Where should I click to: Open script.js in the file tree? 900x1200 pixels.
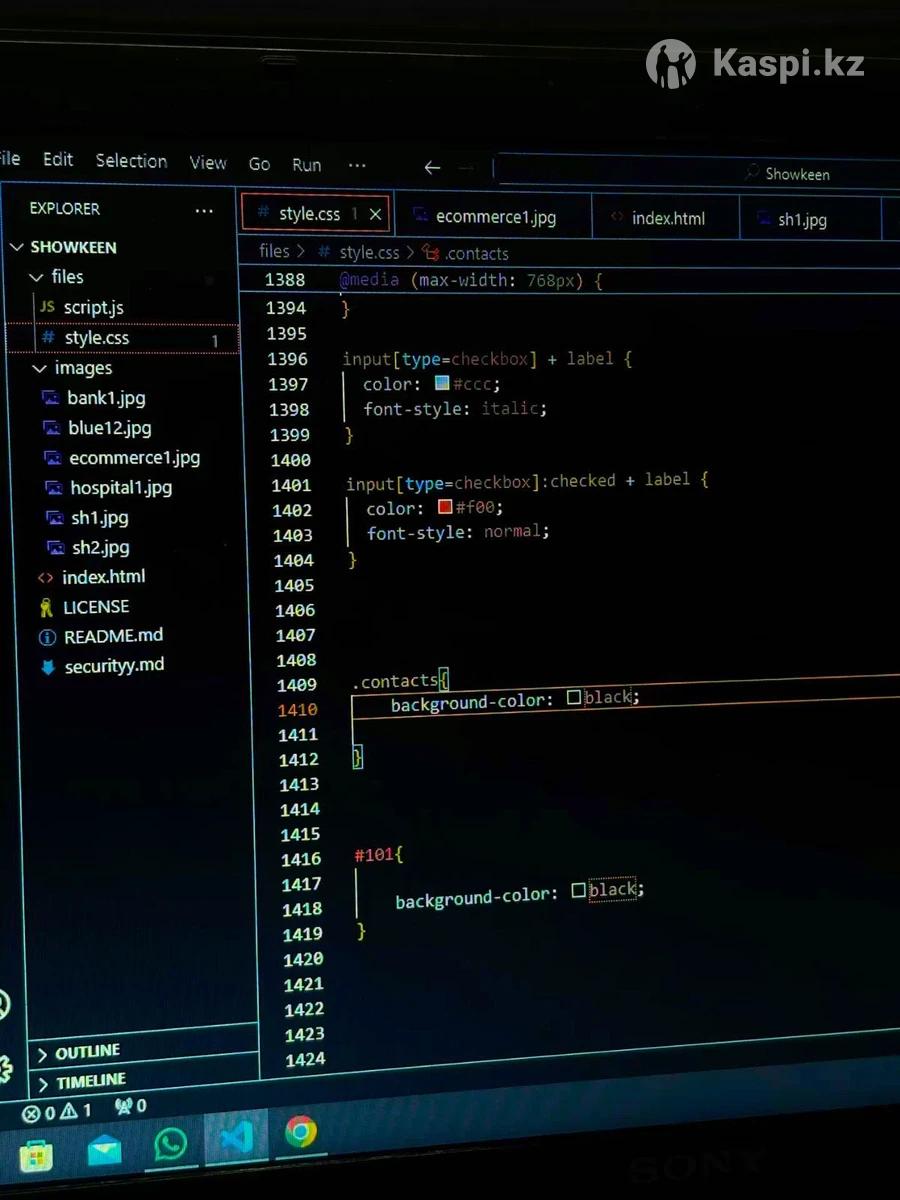click(x=93, y=308)
